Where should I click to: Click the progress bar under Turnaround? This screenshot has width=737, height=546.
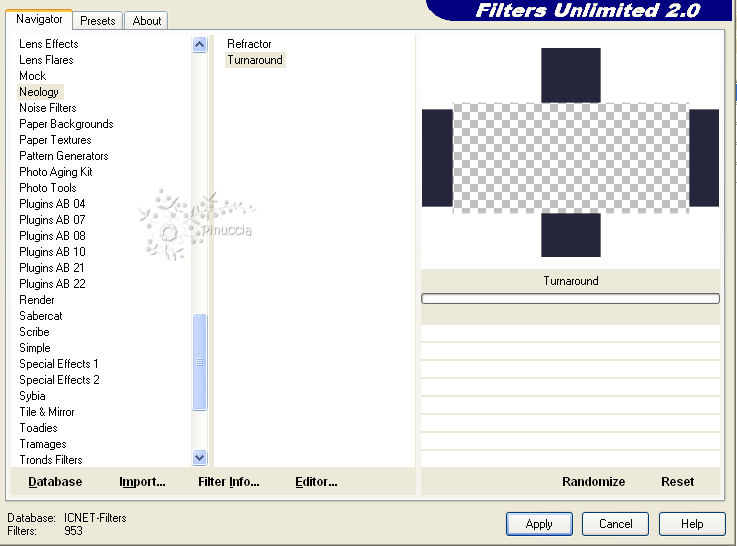(570, 298)
